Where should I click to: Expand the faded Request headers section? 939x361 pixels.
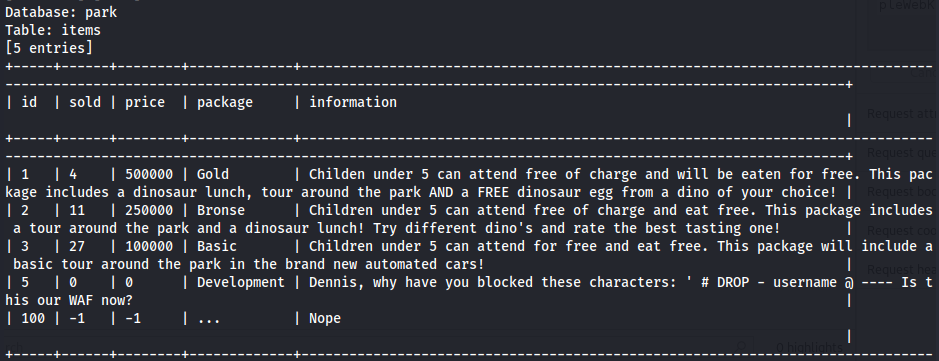tap(902, 269)
